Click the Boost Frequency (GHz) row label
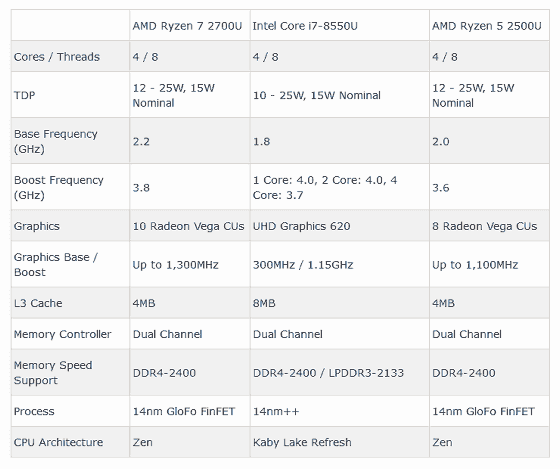The image size is (560, 469). (70, 187)
